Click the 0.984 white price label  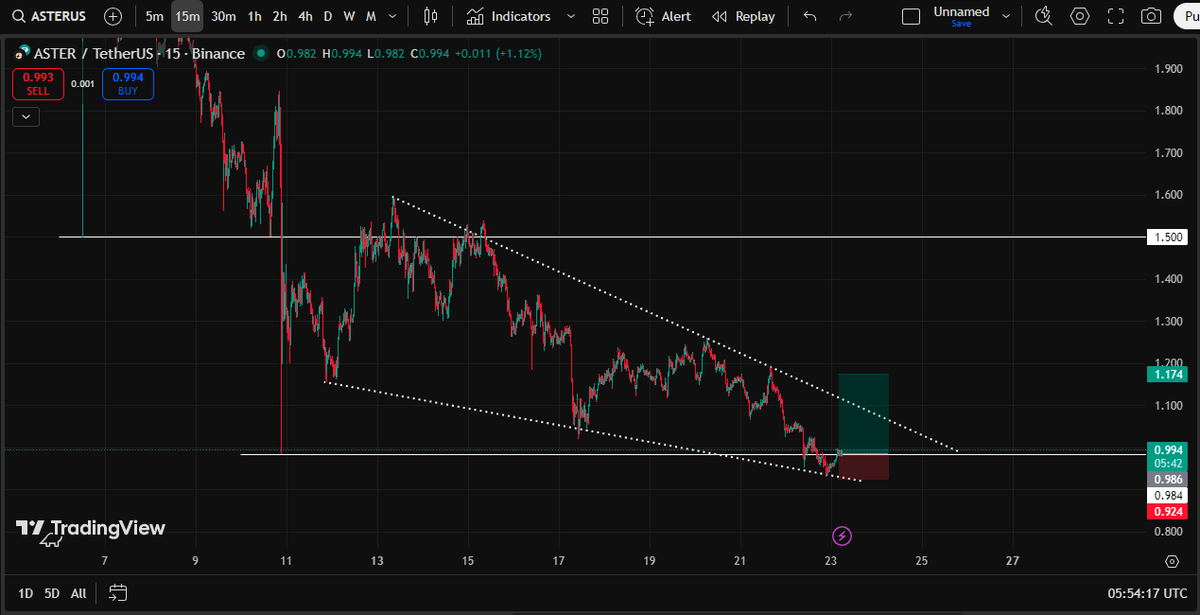pyautogui.click(x=1169, y=495)
